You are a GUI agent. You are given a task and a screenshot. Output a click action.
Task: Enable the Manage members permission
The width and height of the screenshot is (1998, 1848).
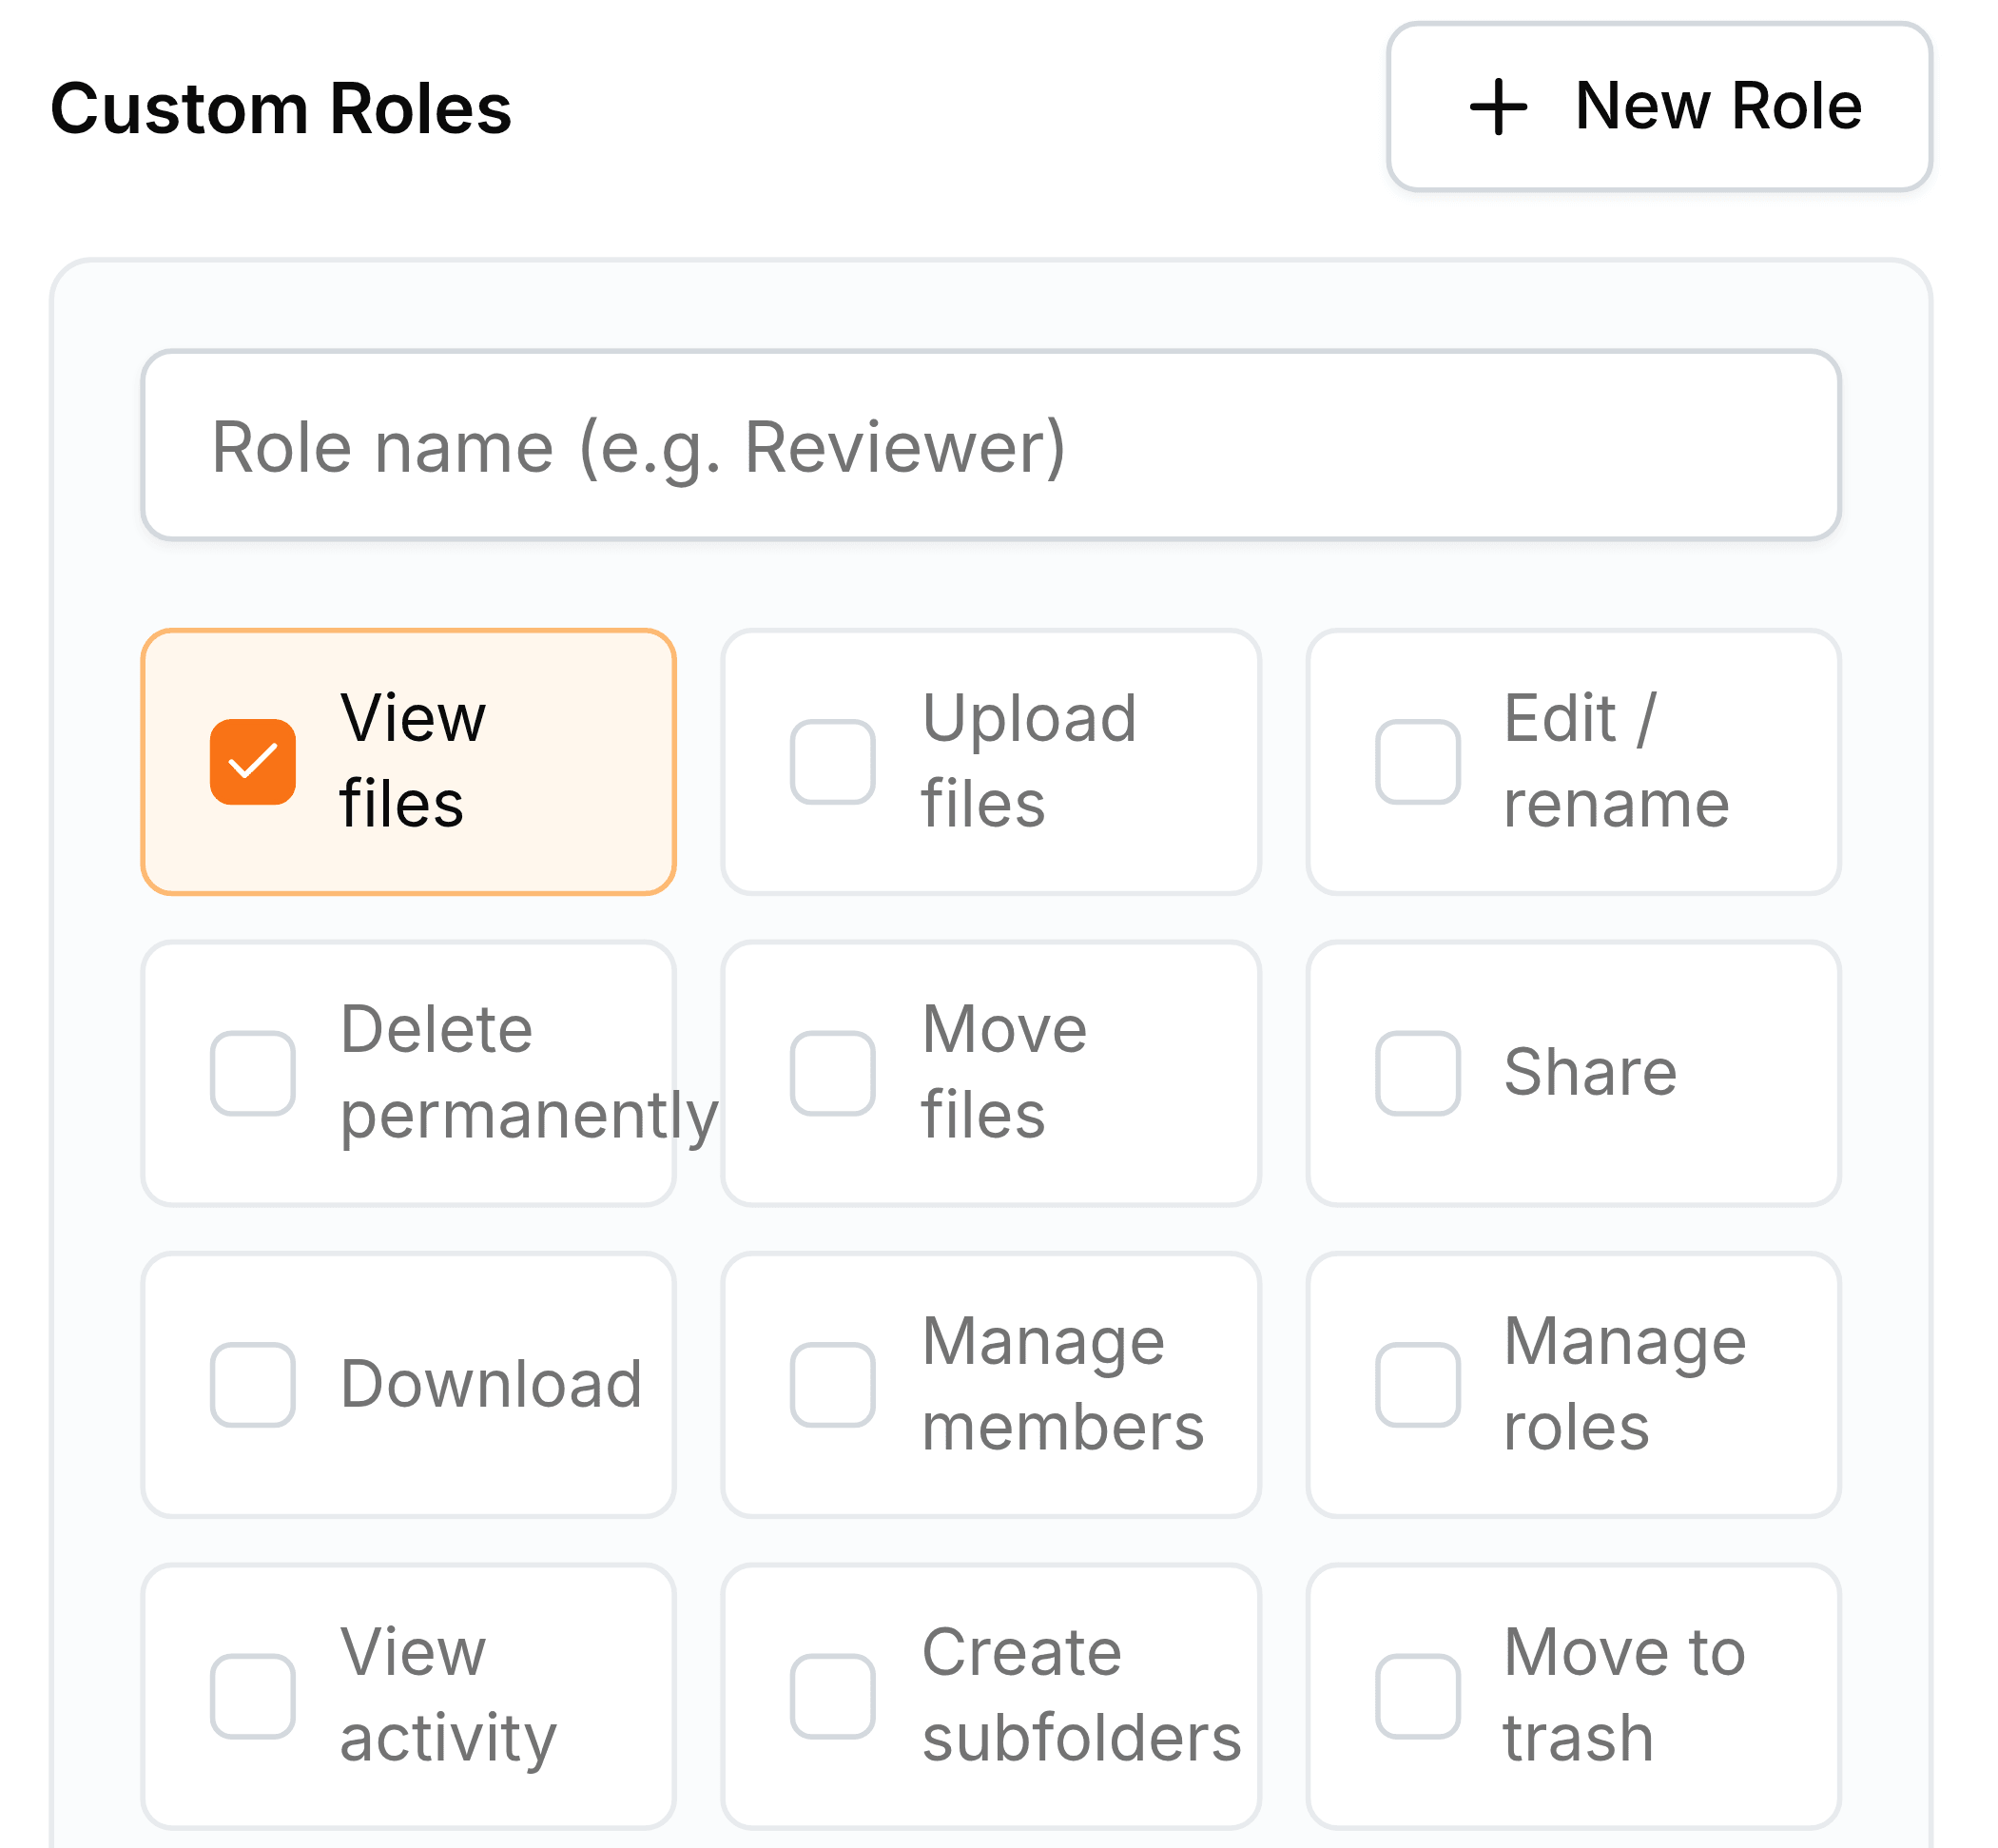pos(832,1384)
